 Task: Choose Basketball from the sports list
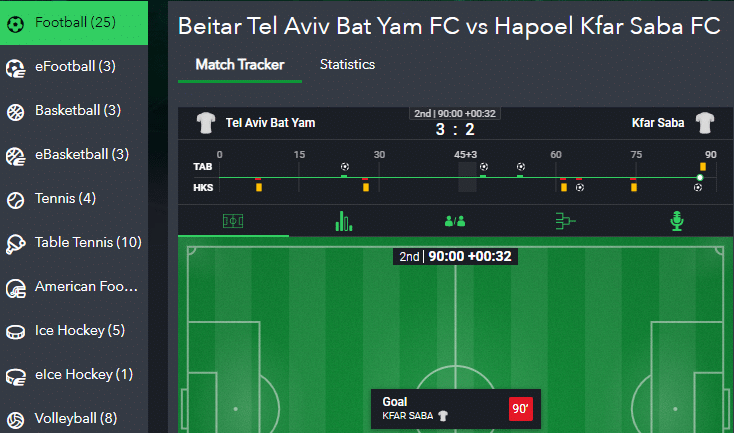[x=74, y=110]
